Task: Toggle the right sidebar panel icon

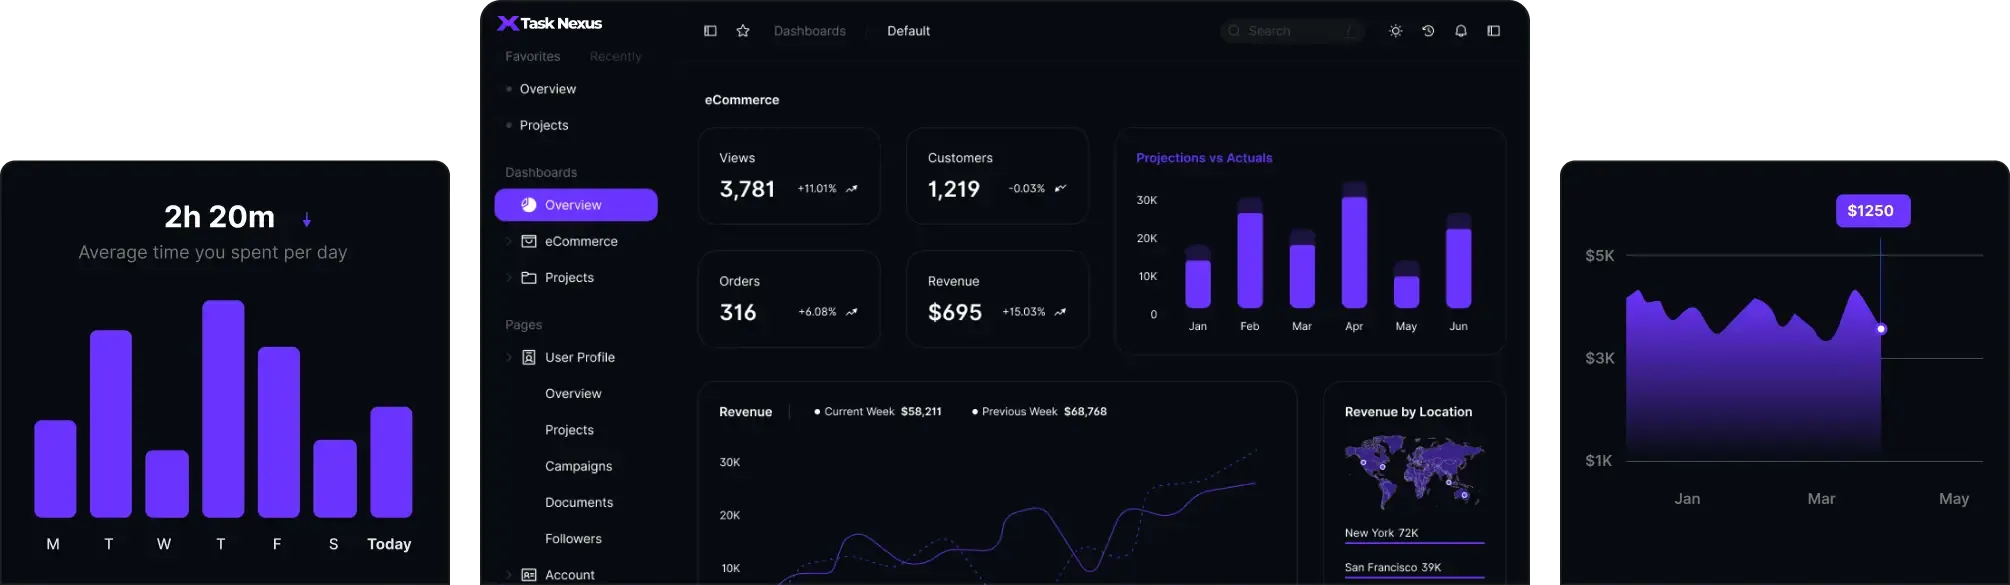Action: click(x=1494, y=31)
